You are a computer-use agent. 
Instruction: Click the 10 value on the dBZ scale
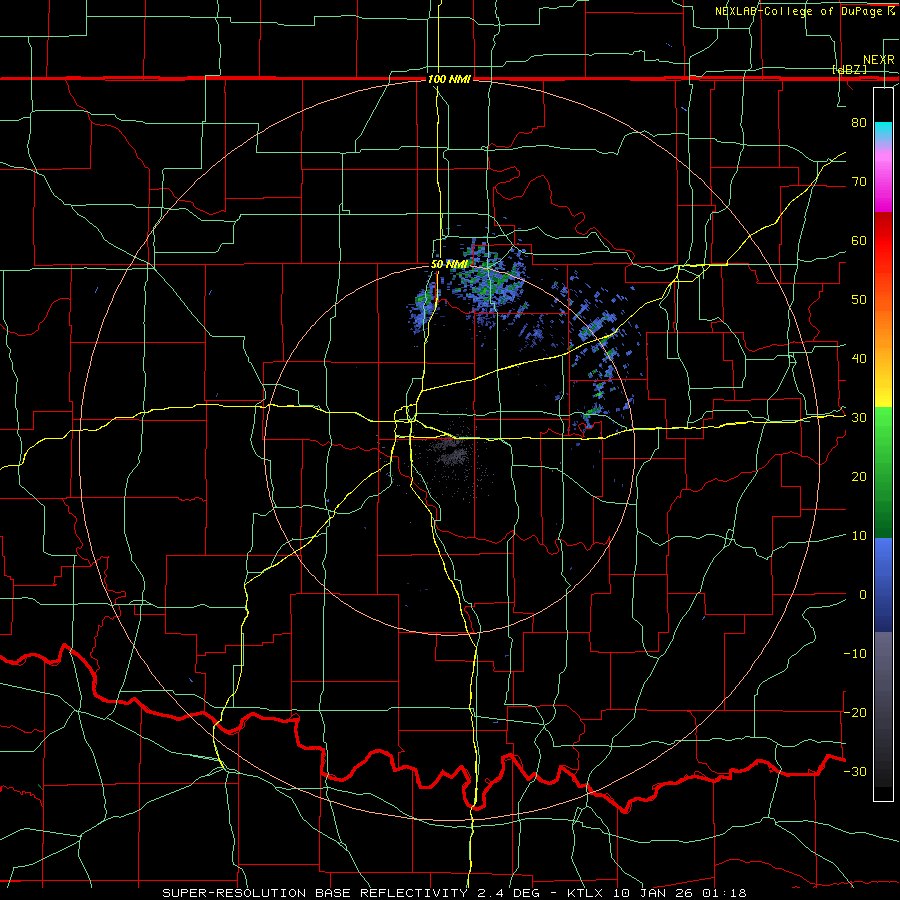pyautogui.click(x=859, y=536)
